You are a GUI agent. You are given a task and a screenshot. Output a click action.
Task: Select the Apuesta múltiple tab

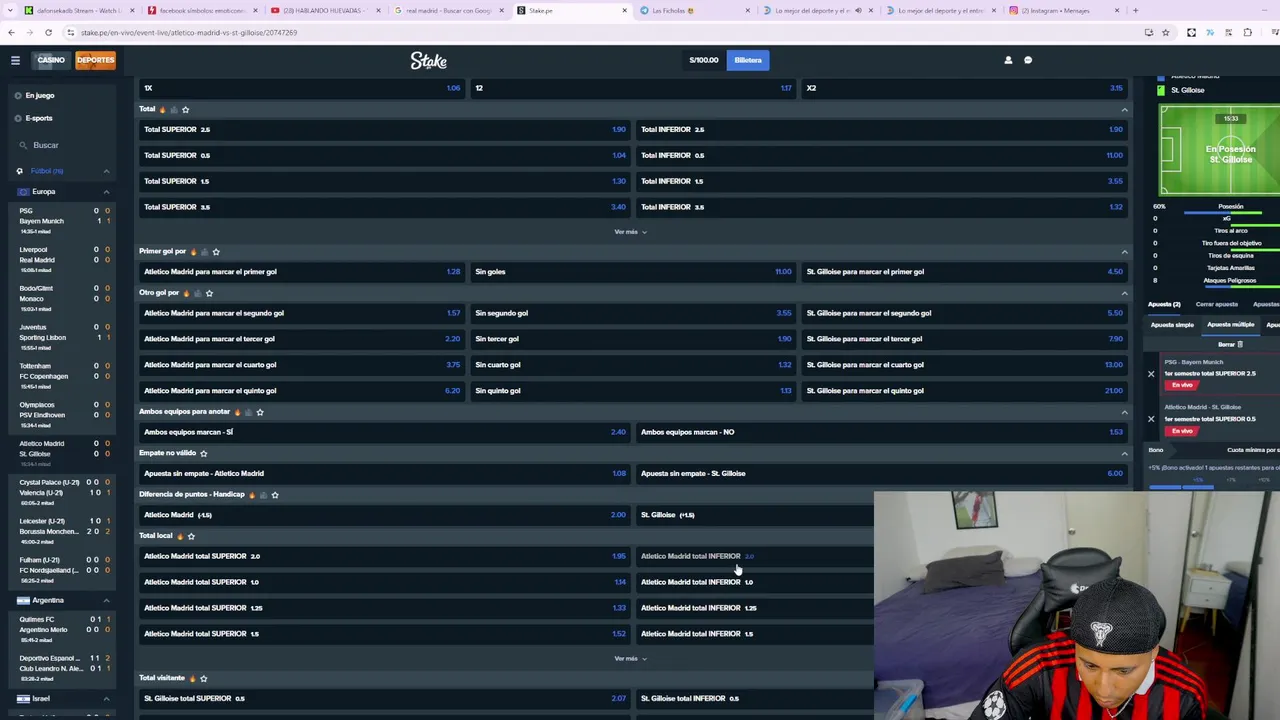point(1230,325)
